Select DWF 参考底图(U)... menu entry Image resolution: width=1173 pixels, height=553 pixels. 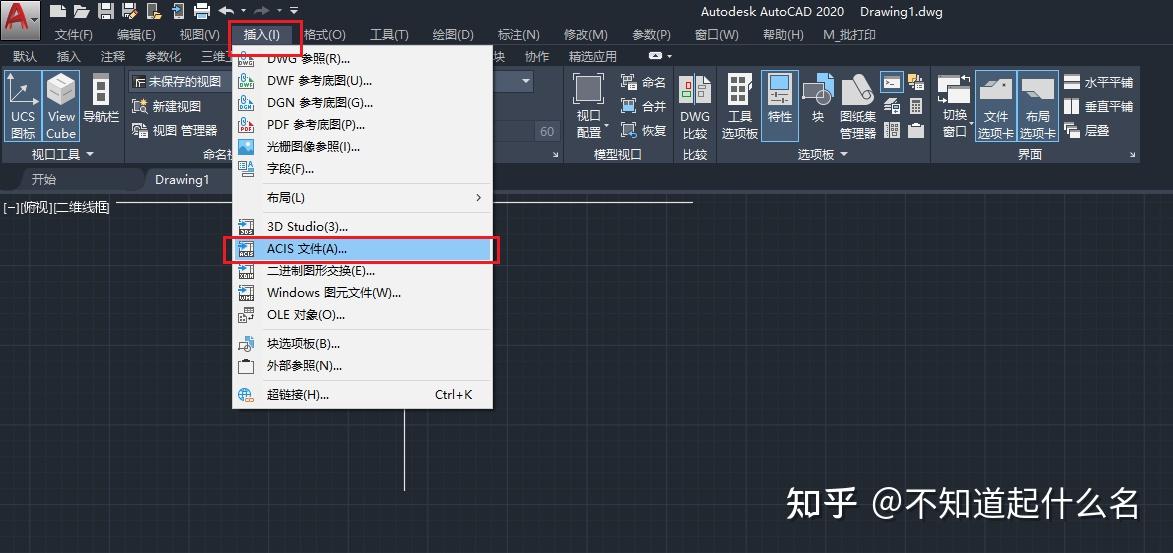click(362, 81)
